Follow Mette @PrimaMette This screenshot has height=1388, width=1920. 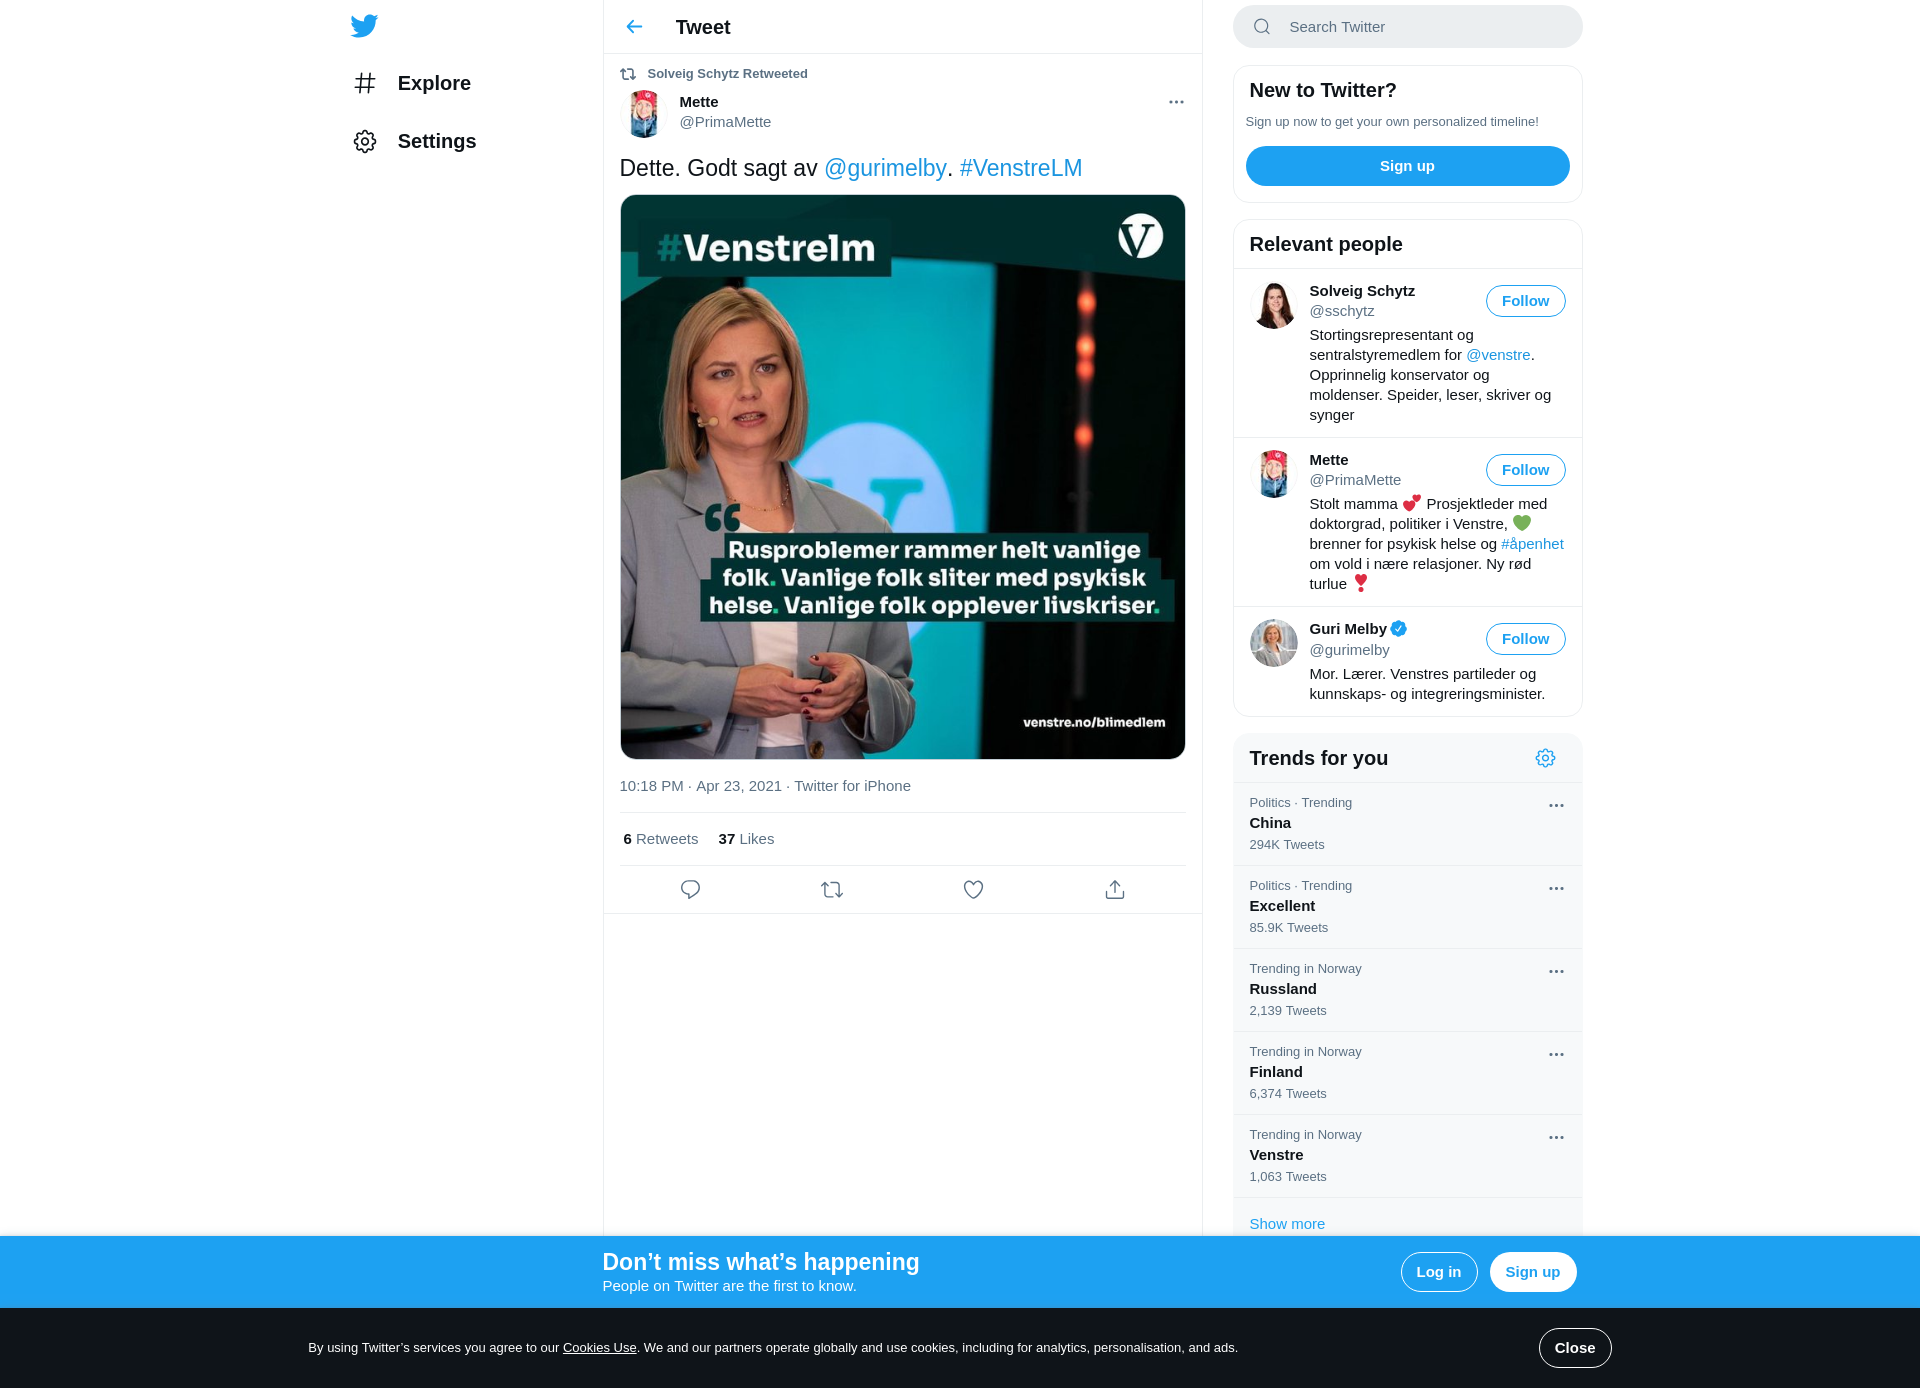point(1525,470)
